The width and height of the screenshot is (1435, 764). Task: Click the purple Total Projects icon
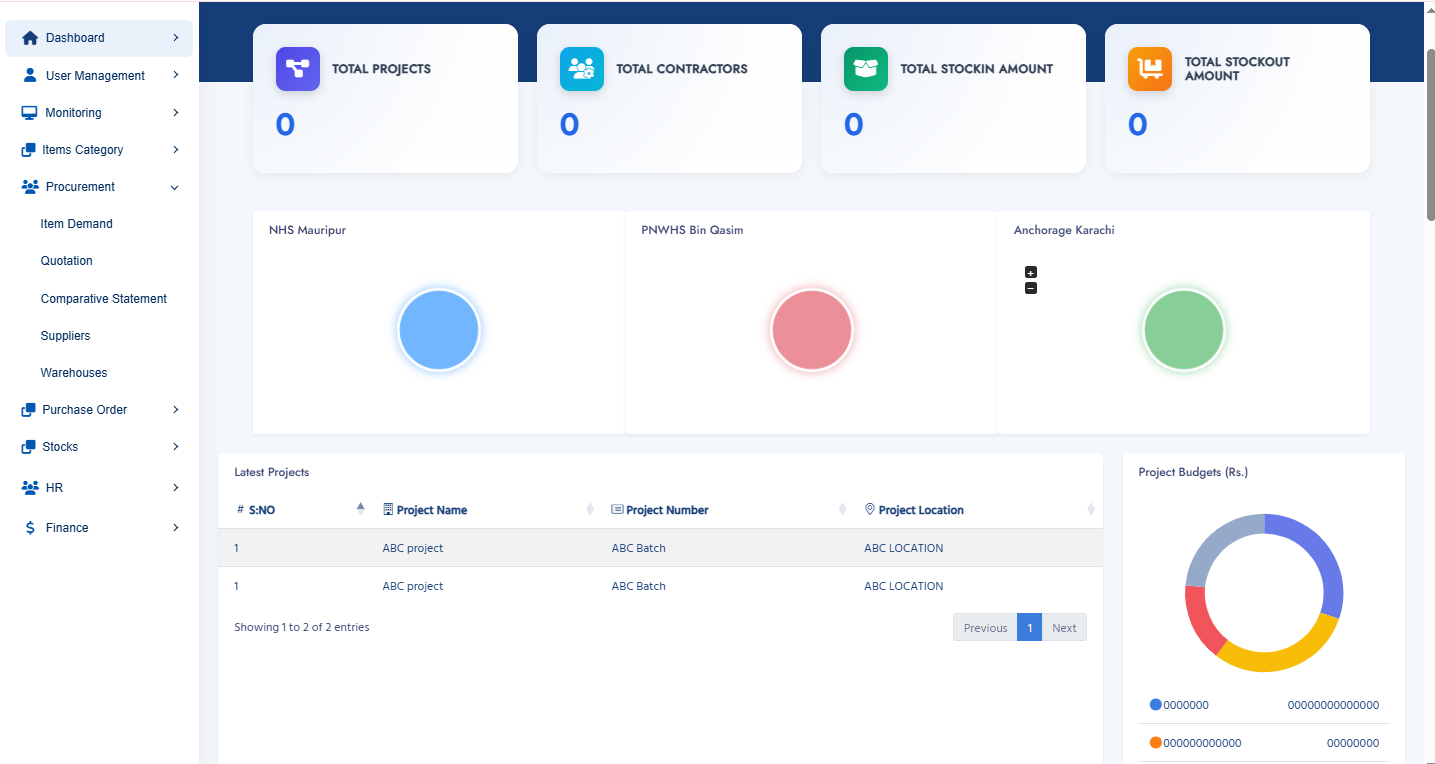pos(297,69)
